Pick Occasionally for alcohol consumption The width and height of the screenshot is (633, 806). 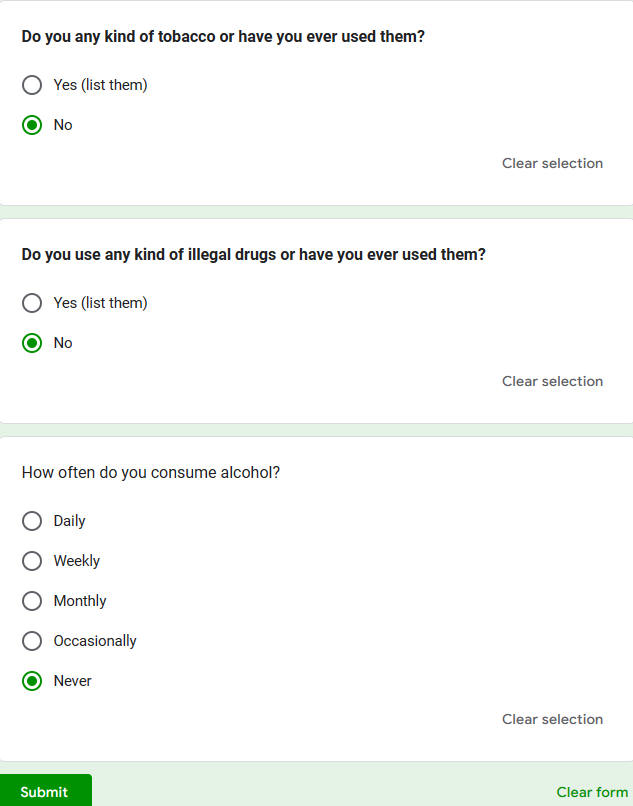[x=32, y=641]
